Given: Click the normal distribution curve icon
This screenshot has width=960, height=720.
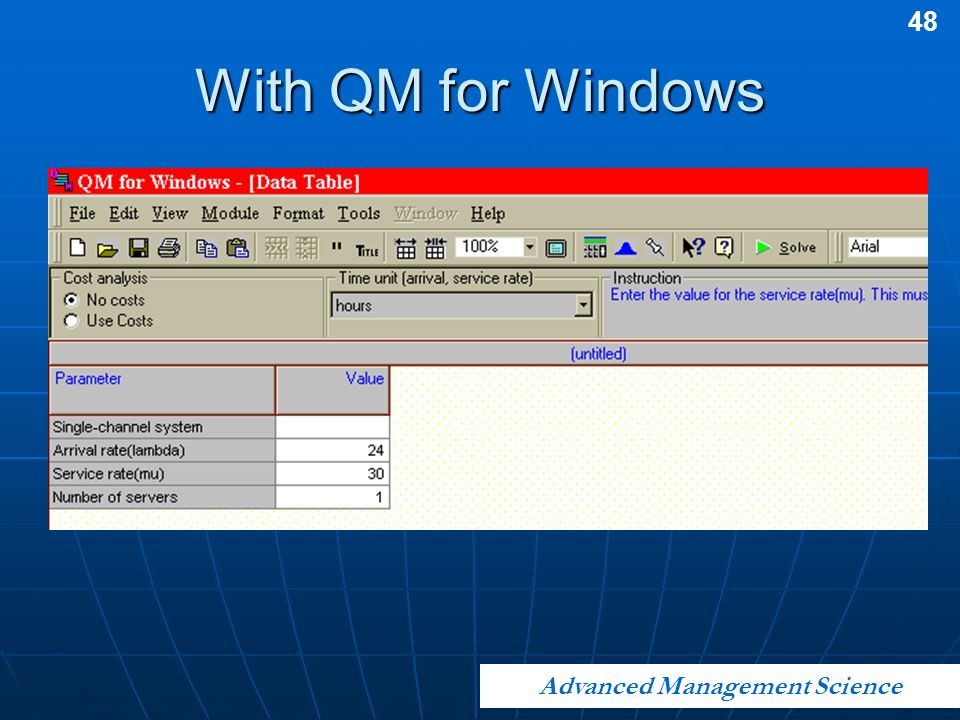Looking at the screenshot, I should point(625,248).
